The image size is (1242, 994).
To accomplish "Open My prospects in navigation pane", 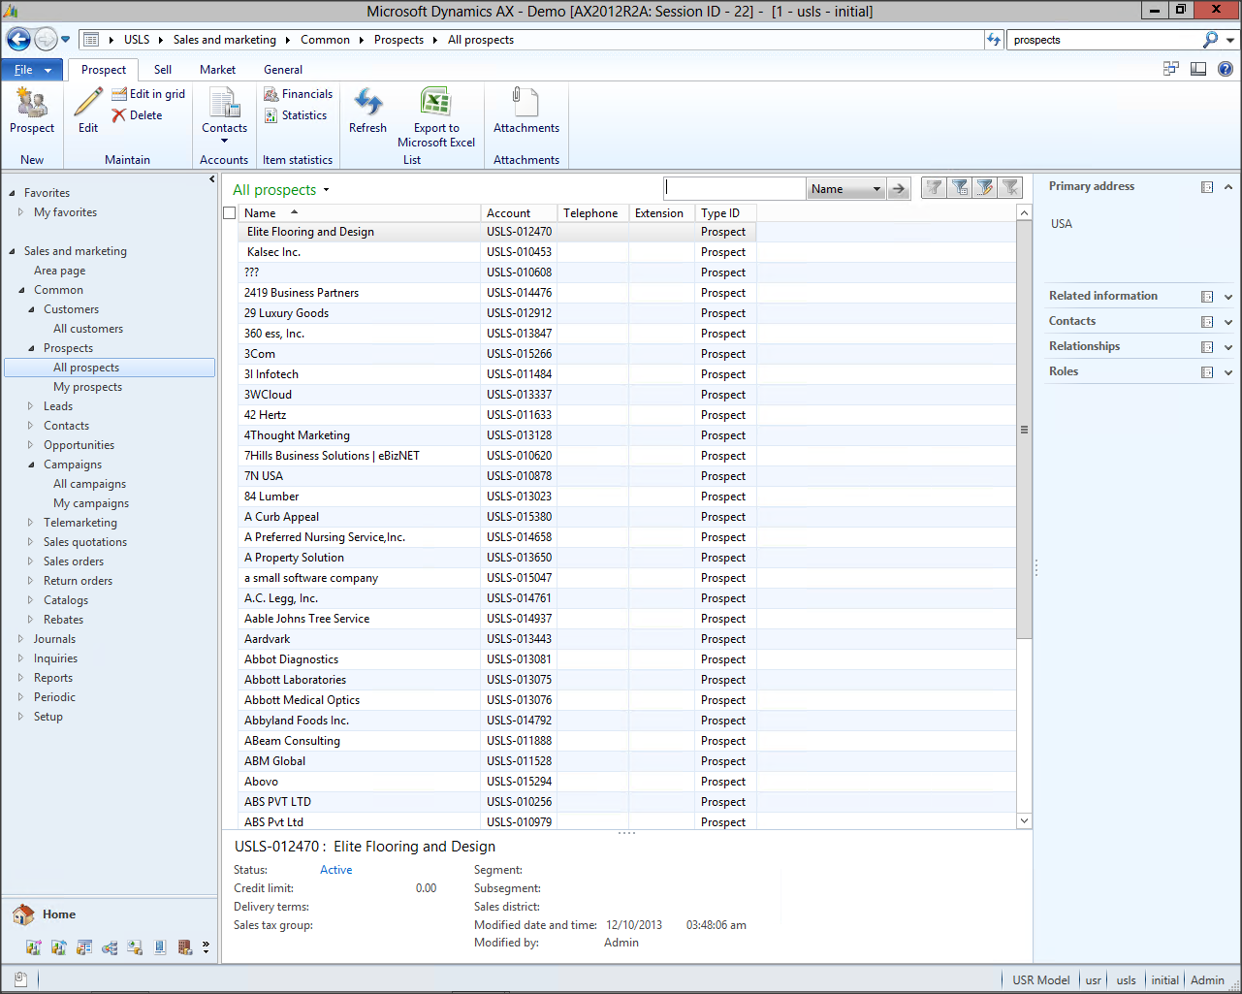I will click(88, 387).
